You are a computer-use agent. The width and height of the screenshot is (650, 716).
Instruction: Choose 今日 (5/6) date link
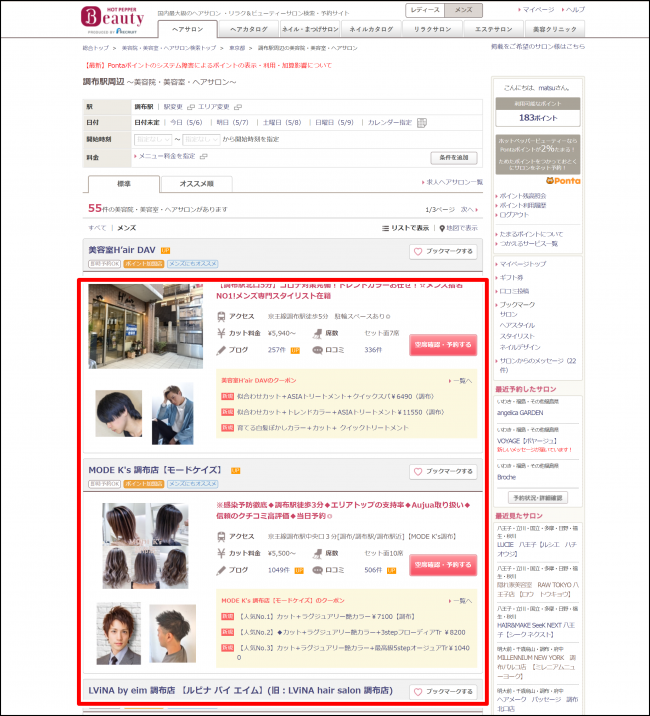pyautogui.click(x=186, y=123)
